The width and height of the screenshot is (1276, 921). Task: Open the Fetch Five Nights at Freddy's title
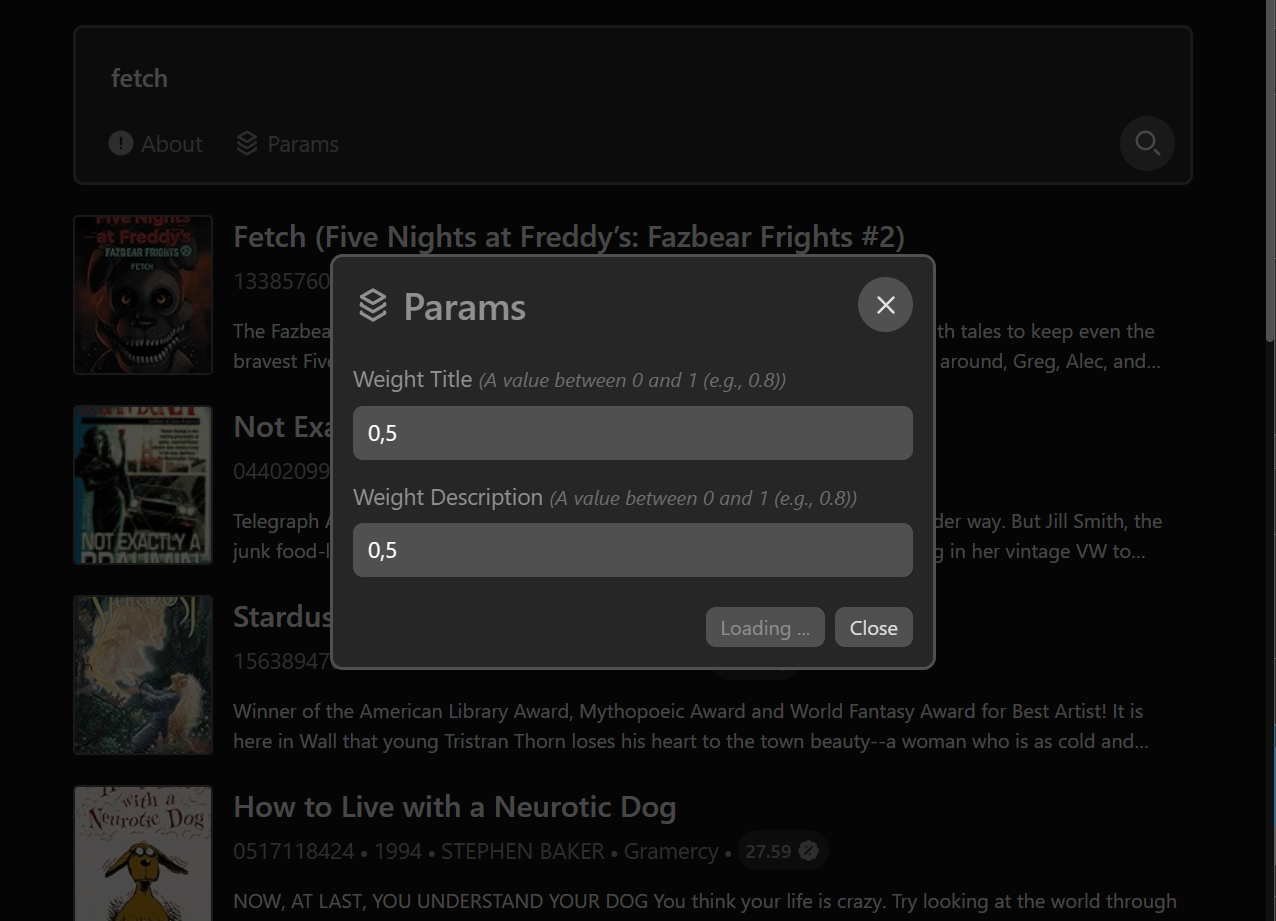tap(569, 237)
